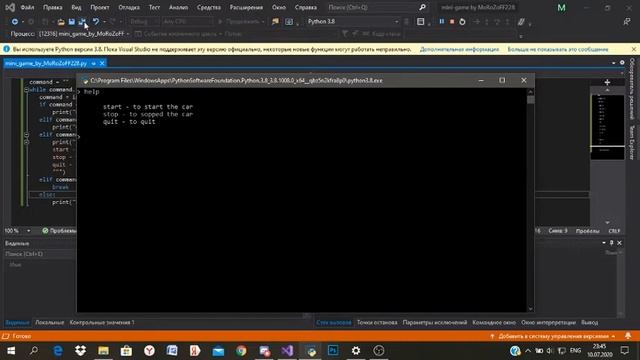Open the Правка menu
Image resolution: width=640 pixels, height=360 pixels.
(x=53, y=7)
